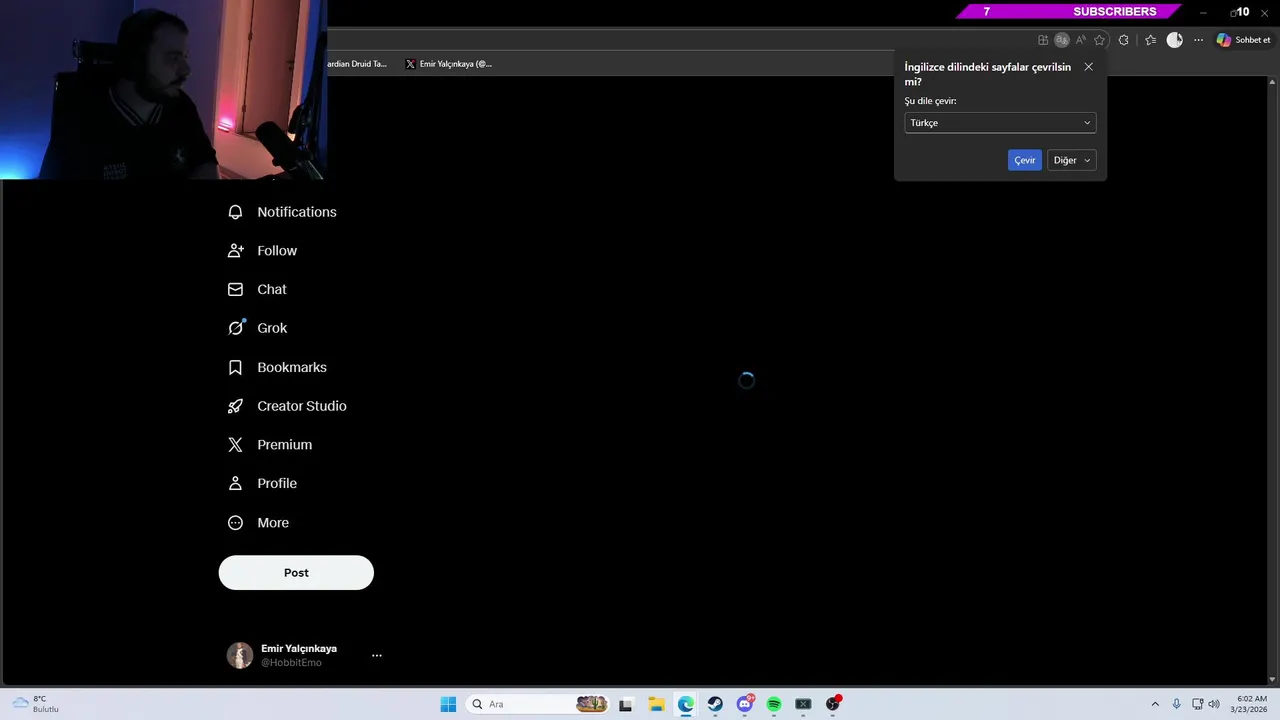1280x720 pixels.
Task: Open Spotify from the taskbar
Action: (774, 704)
